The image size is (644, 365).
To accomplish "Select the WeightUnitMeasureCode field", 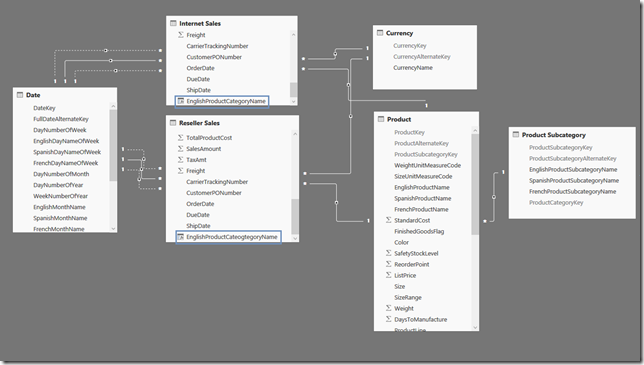I will (x=428, y=165).
